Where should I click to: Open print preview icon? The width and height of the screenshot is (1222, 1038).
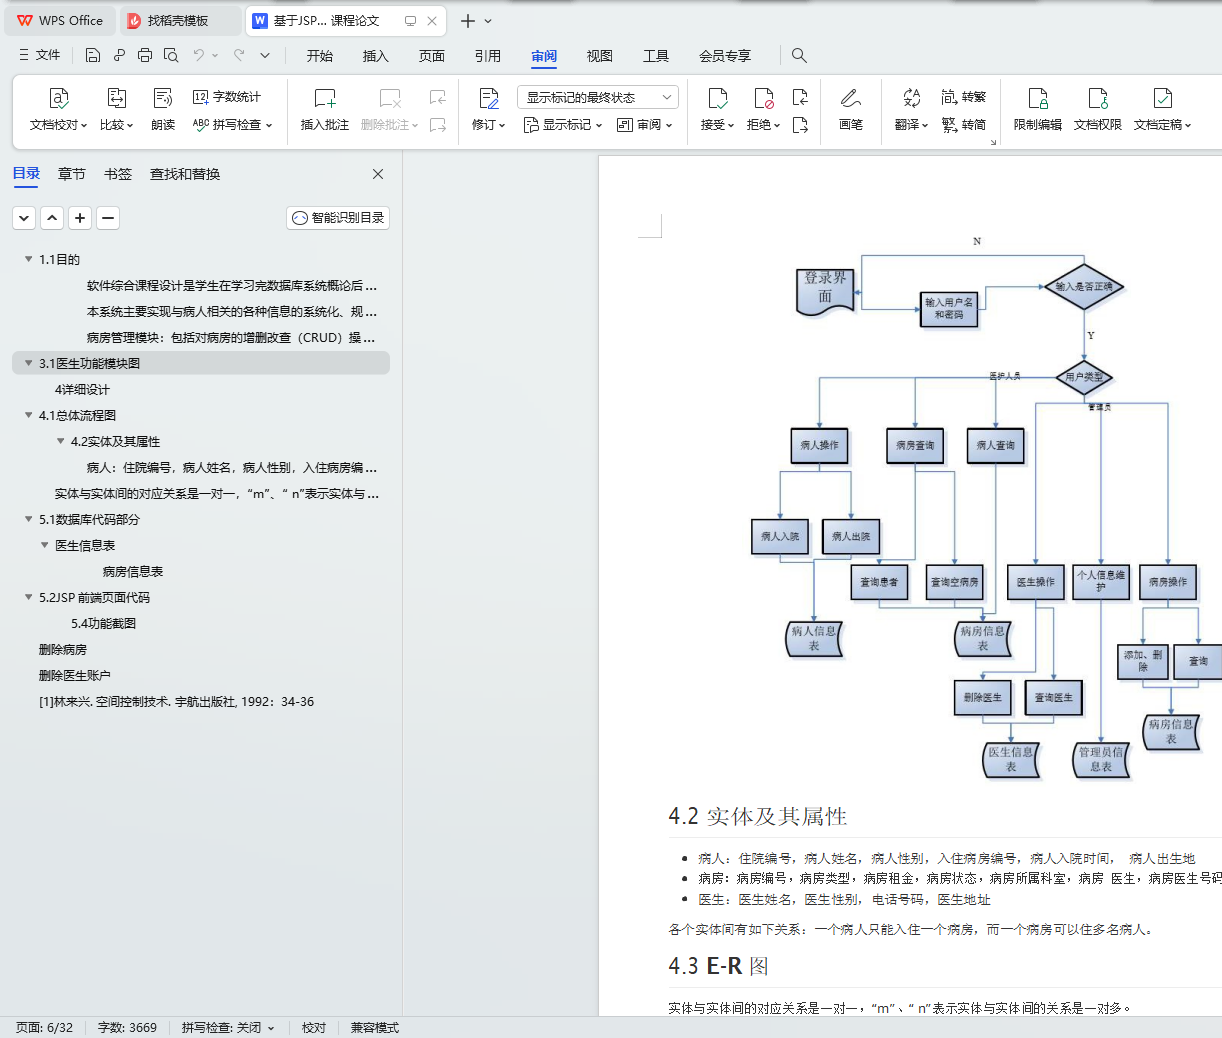coord(171,55)
